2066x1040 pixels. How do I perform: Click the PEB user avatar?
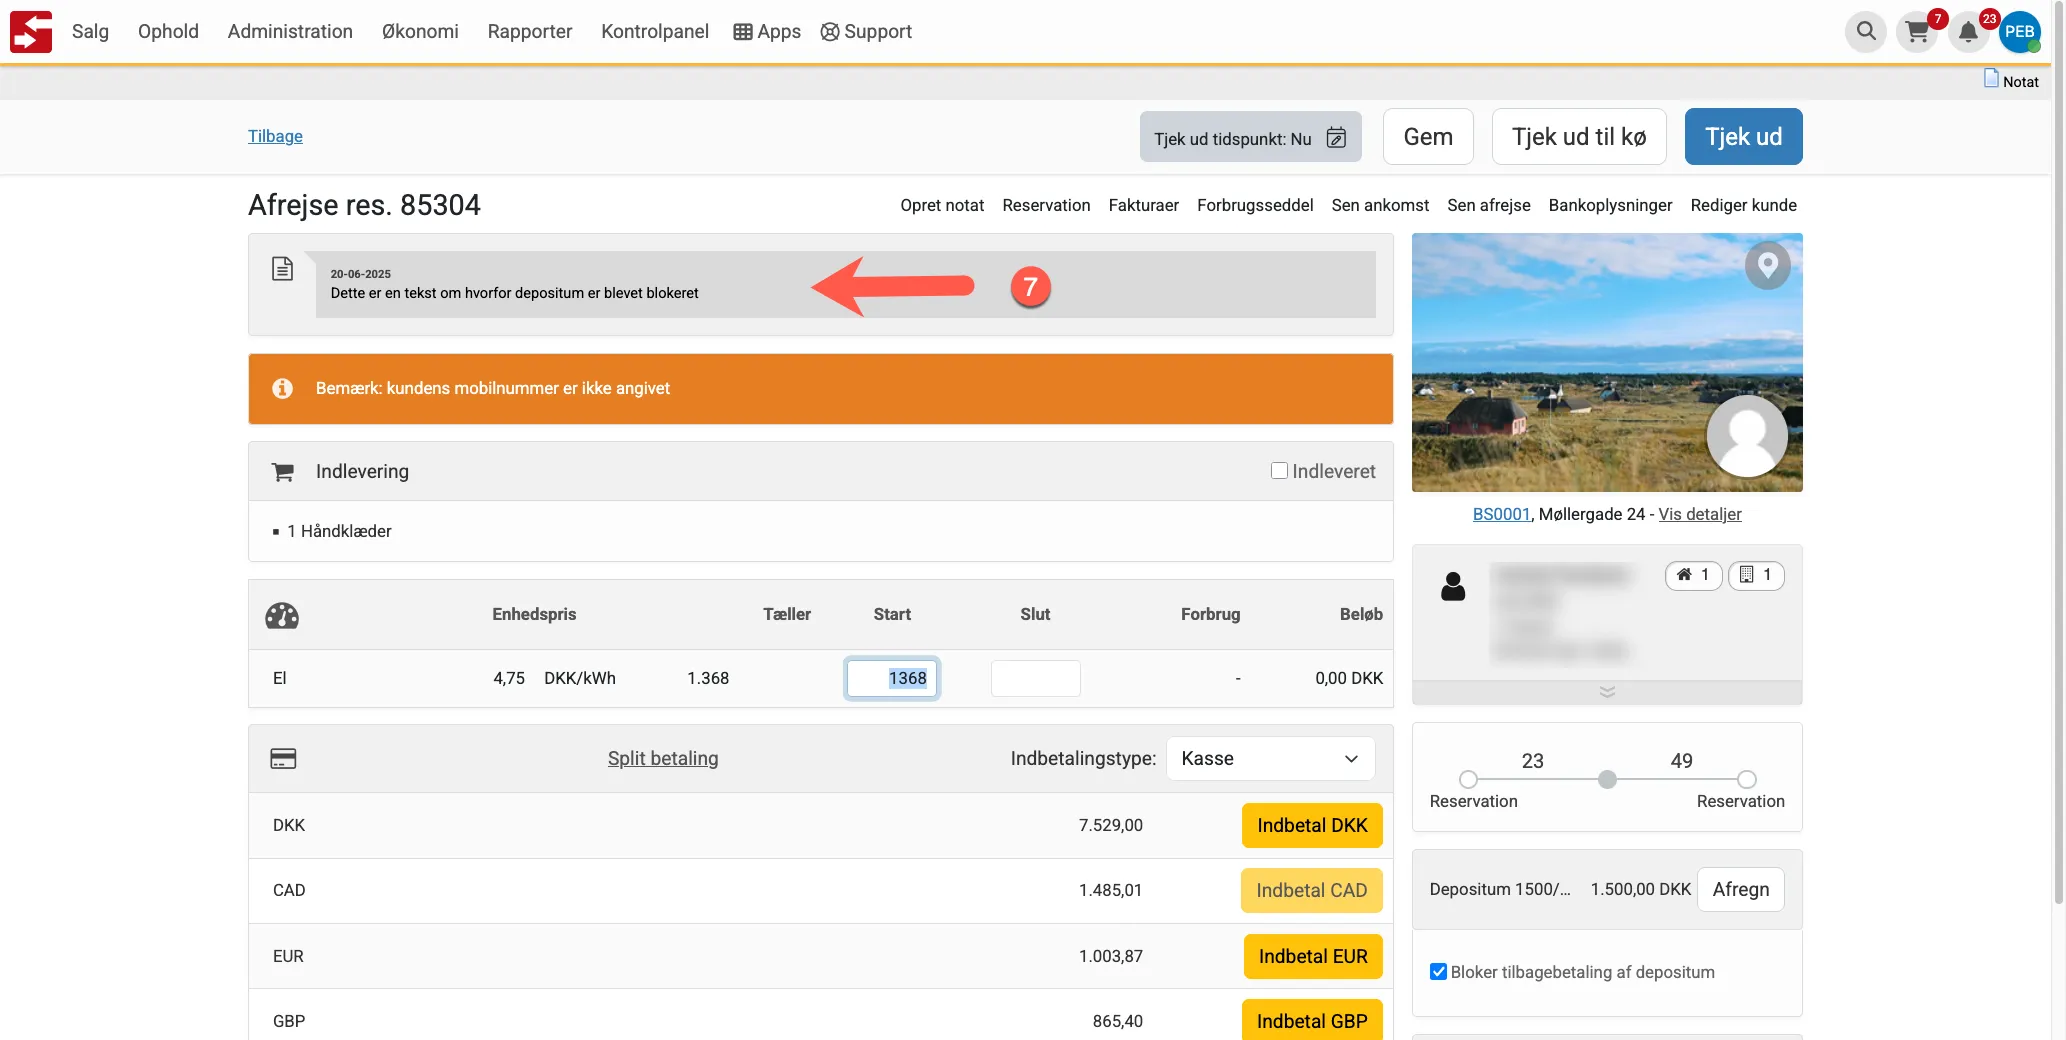click(x=2019, y=32)
